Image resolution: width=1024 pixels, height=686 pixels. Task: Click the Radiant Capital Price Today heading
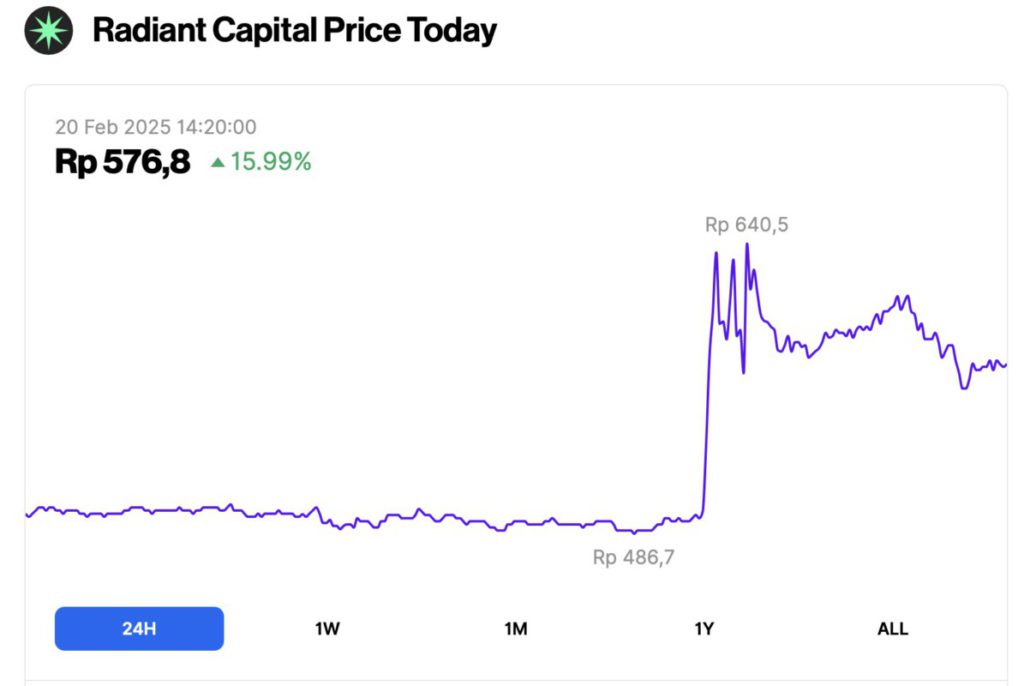294,30
